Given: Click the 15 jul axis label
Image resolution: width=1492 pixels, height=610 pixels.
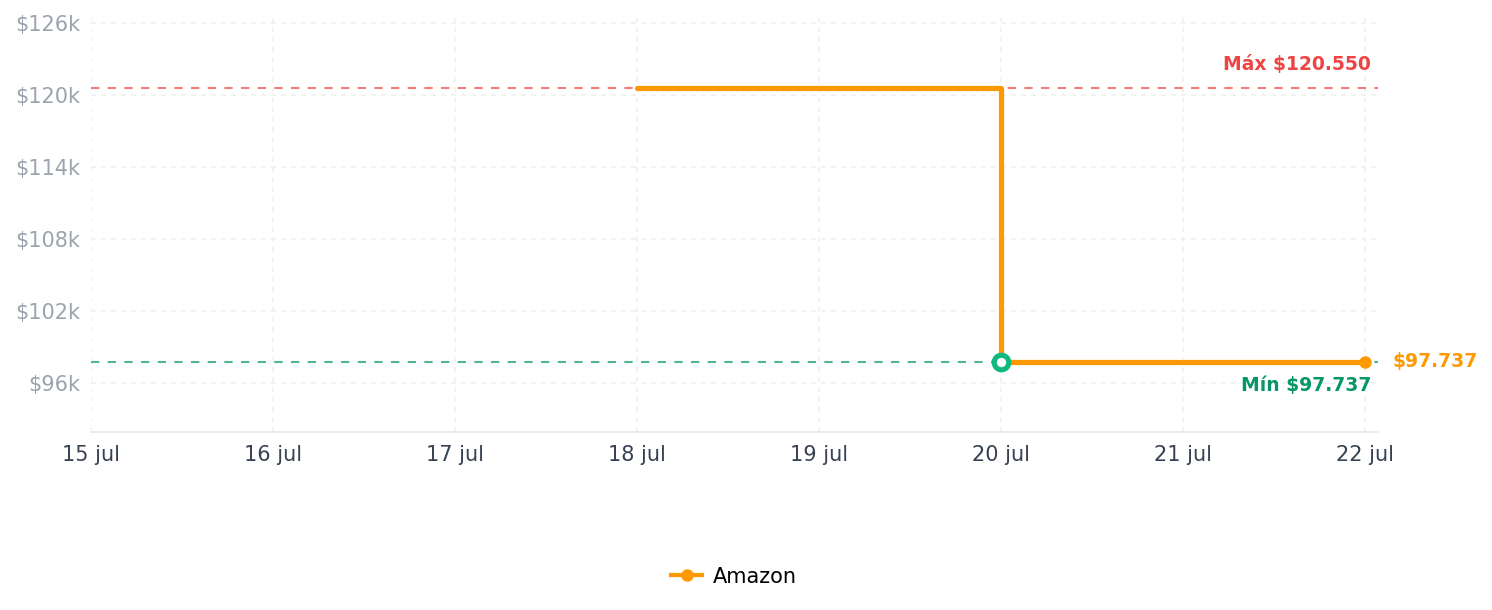Looking at the screenshot, I should 91,455.
